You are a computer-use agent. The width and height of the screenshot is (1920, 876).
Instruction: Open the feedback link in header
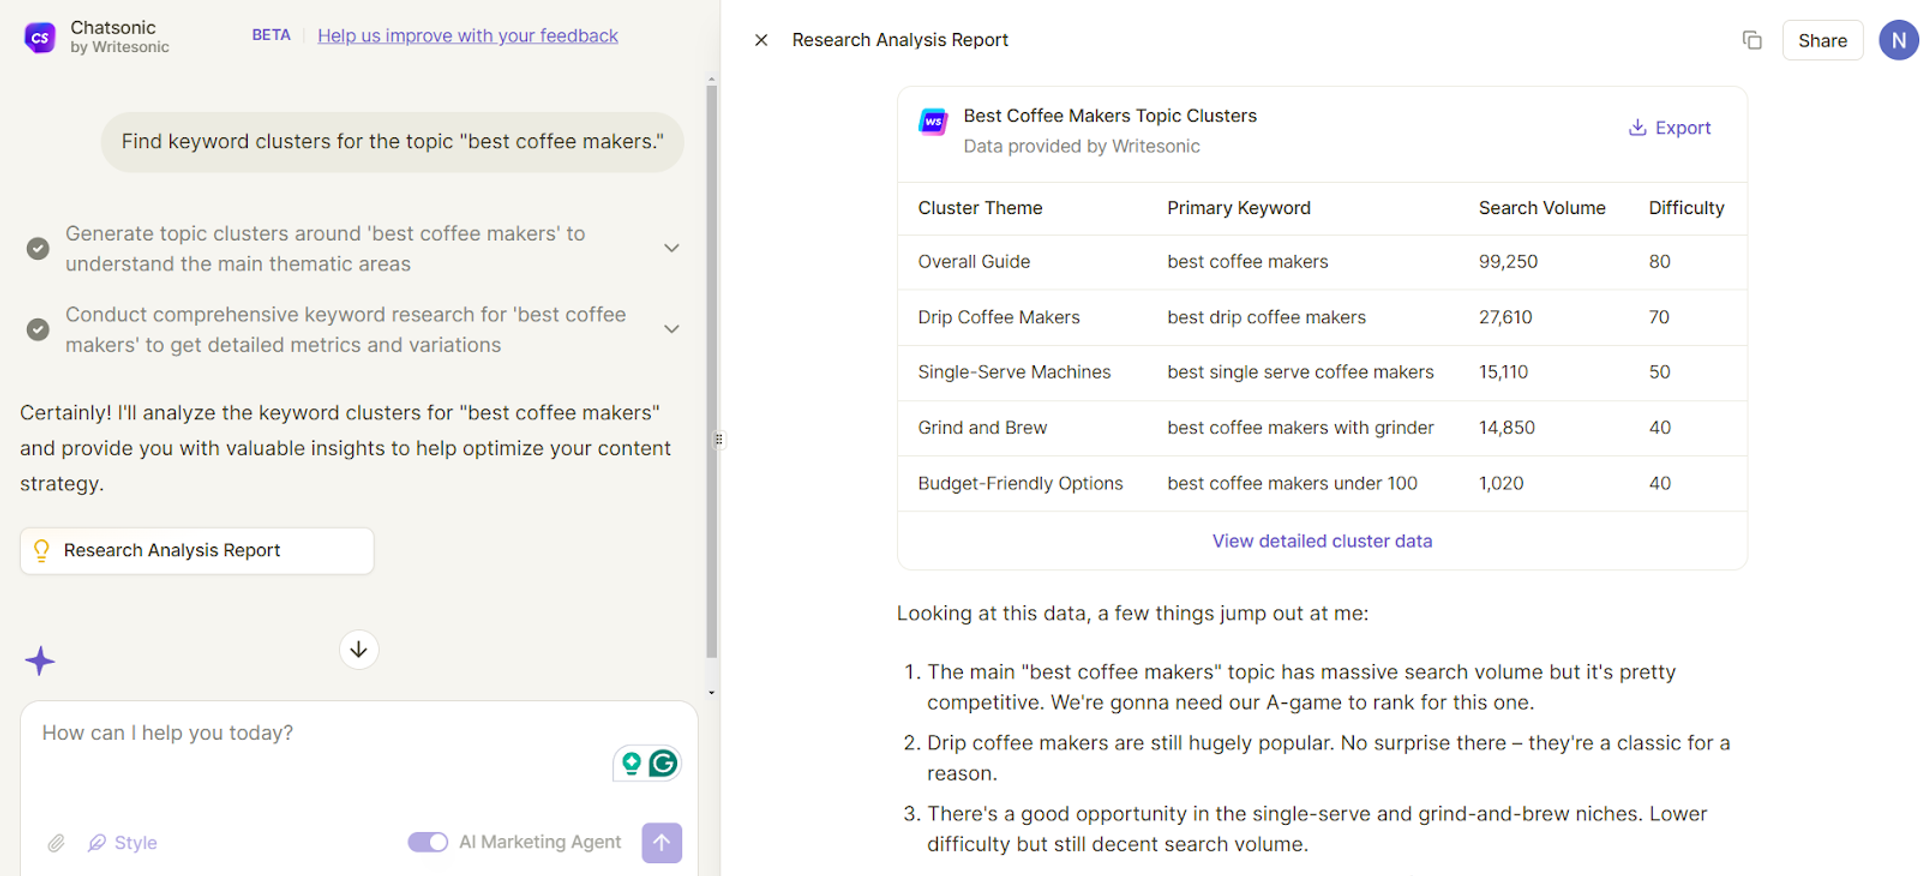[468, 36]
